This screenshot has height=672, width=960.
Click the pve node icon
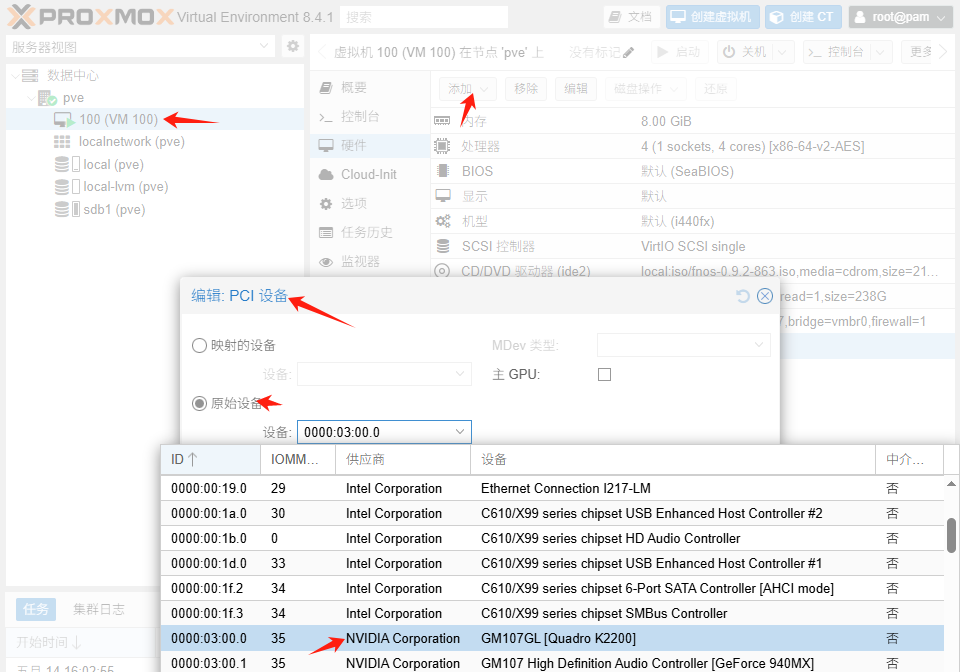[48, 98]
